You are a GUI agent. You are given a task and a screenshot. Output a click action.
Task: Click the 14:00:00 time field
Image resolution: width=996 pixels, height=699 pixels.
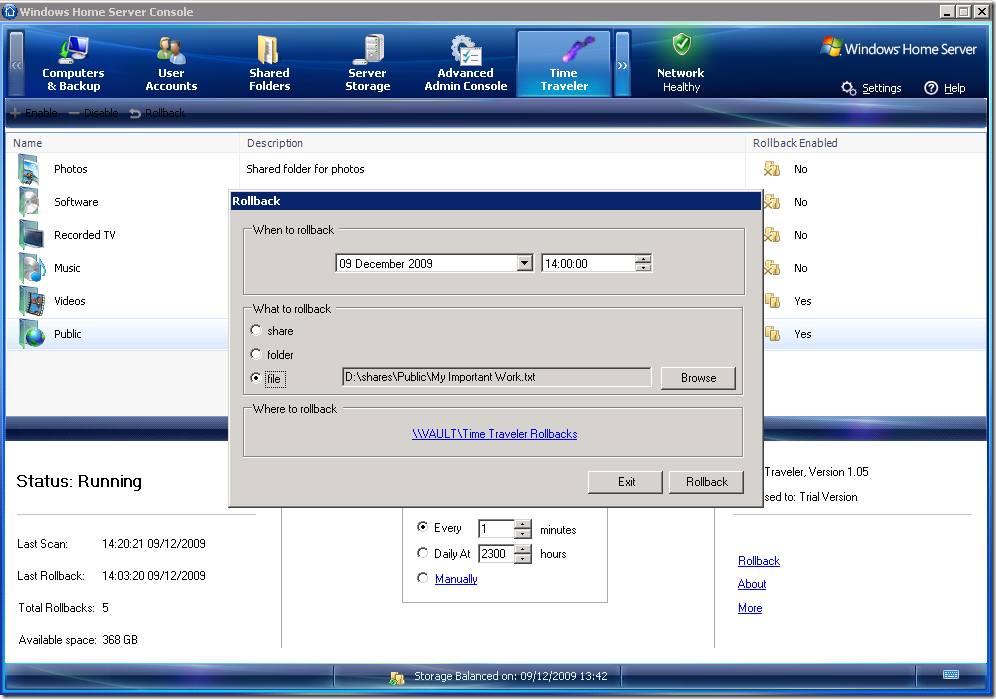click(588, 263)
